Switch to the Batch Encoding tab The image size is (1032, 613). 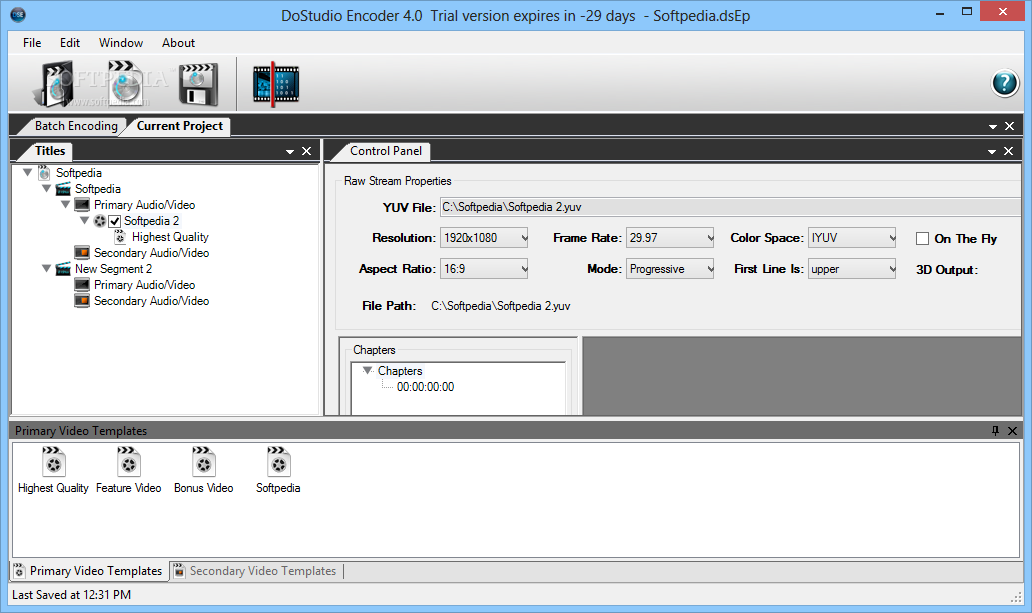coord(76,126)
